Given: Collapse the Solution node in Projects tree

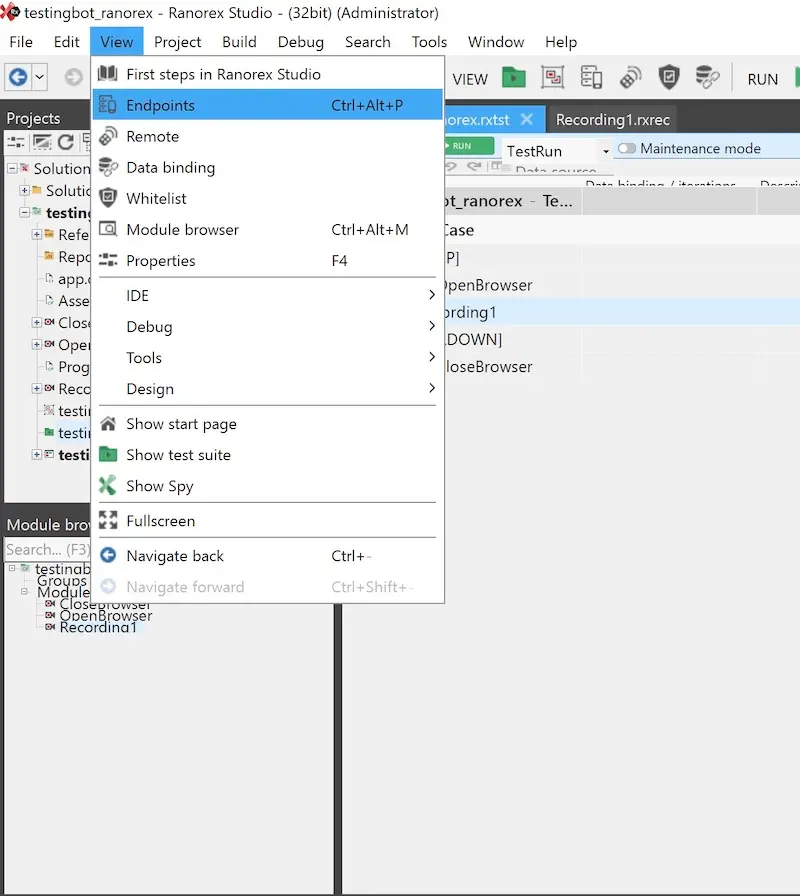Looking at the screenshot, I should coord(12,168).
